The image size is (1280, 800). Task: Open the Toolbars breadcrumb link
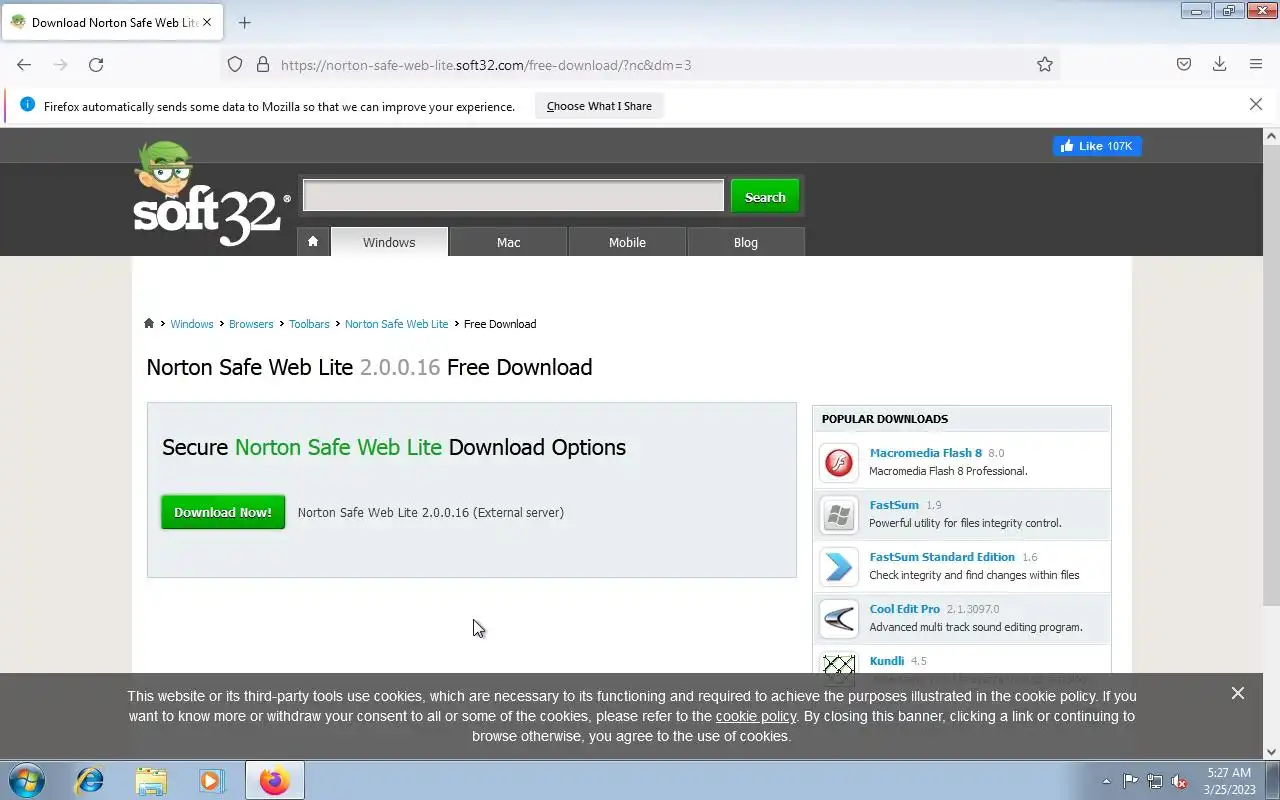309,324
